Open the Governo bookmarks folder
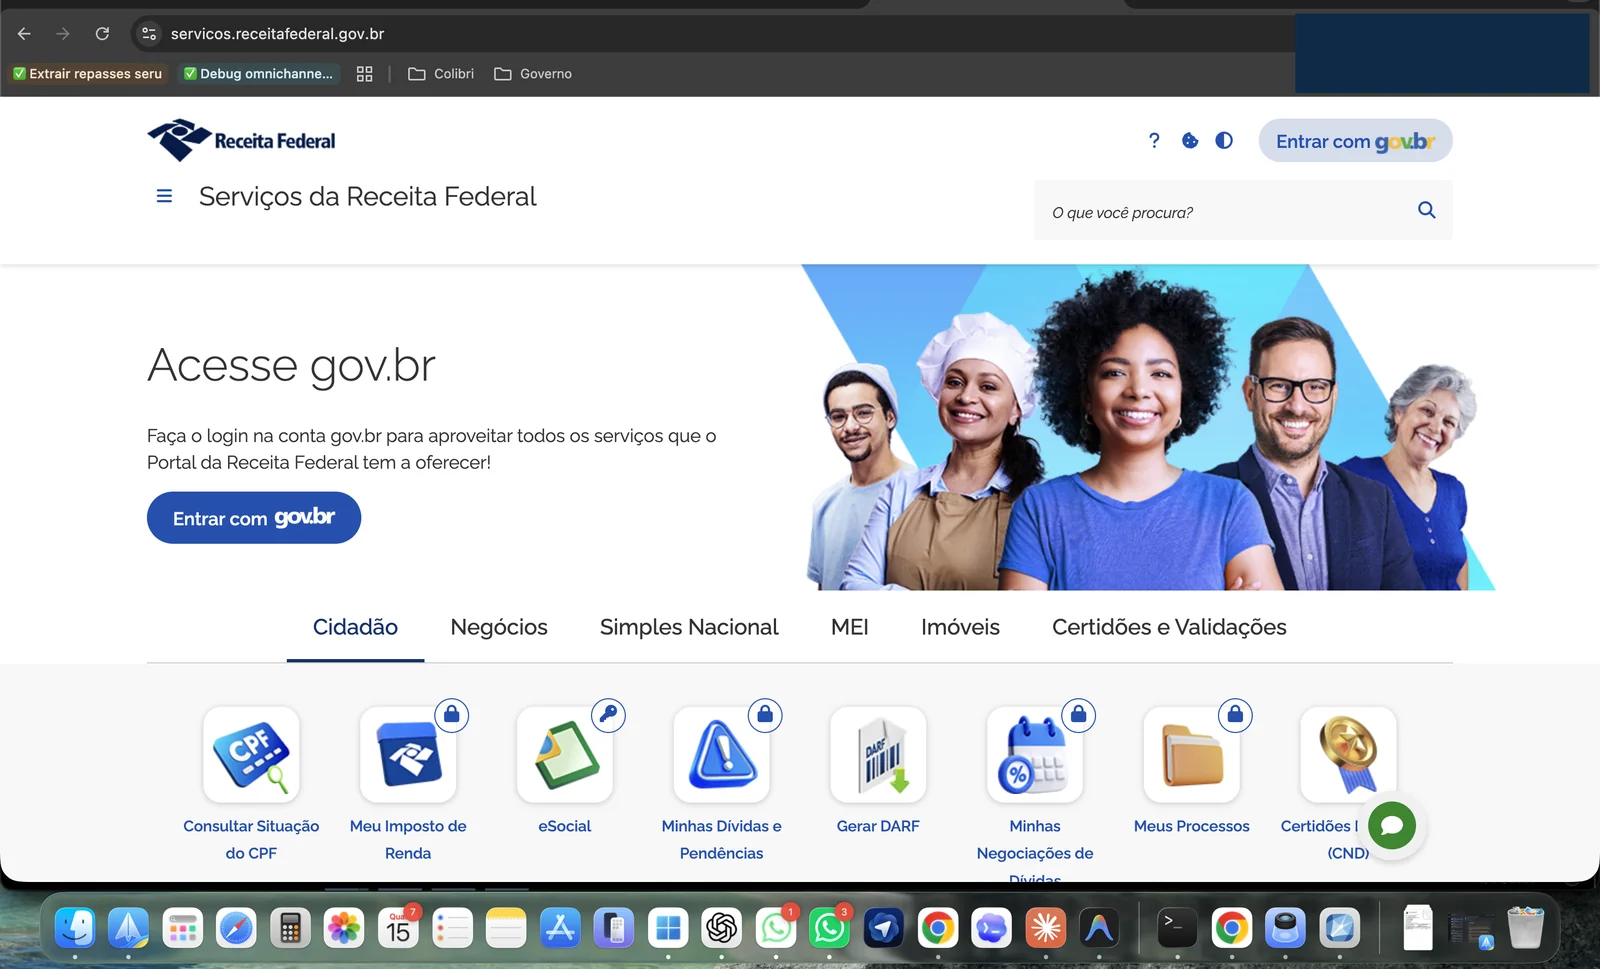Screen dimensions: 1600x969 coord(533,73)
